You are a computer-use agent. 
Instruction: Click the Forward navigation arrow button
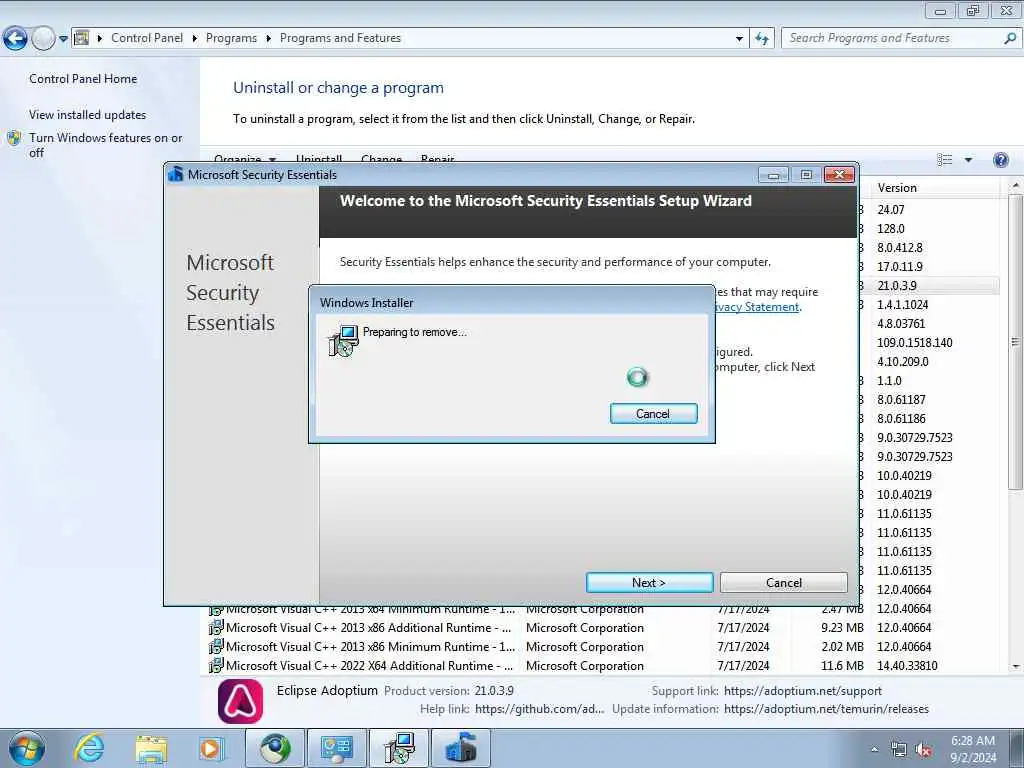click(x=43, y=39)
